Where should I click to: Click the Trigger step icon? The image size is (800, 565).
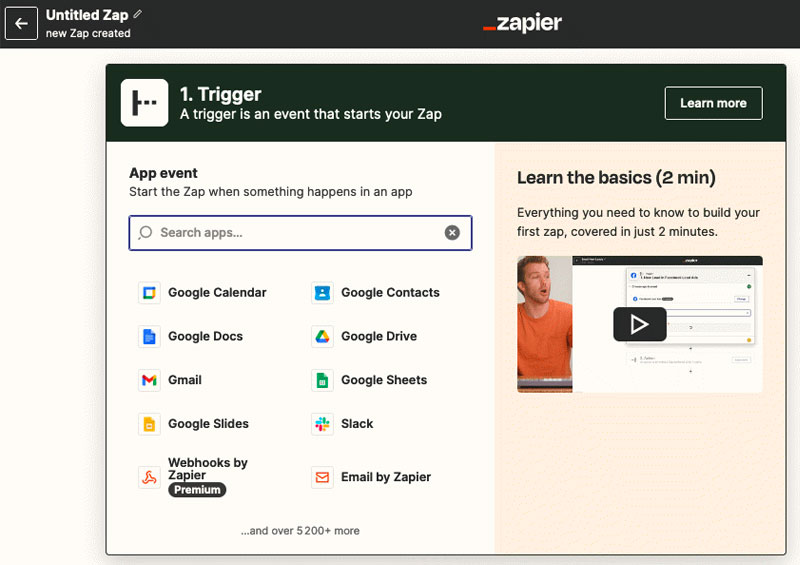coord(144,103)
